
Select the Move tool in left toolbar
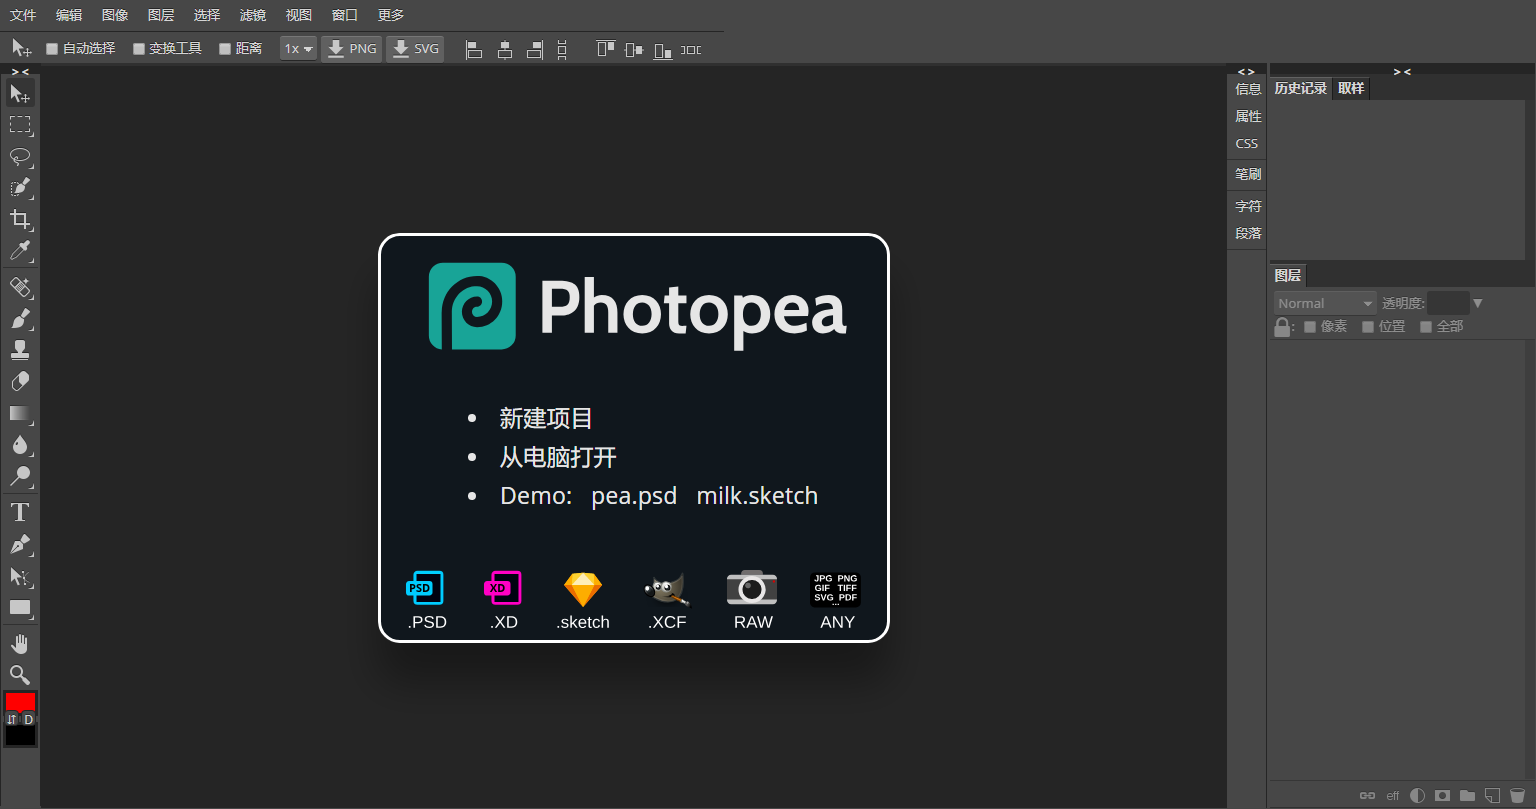[x=20, y=94]
